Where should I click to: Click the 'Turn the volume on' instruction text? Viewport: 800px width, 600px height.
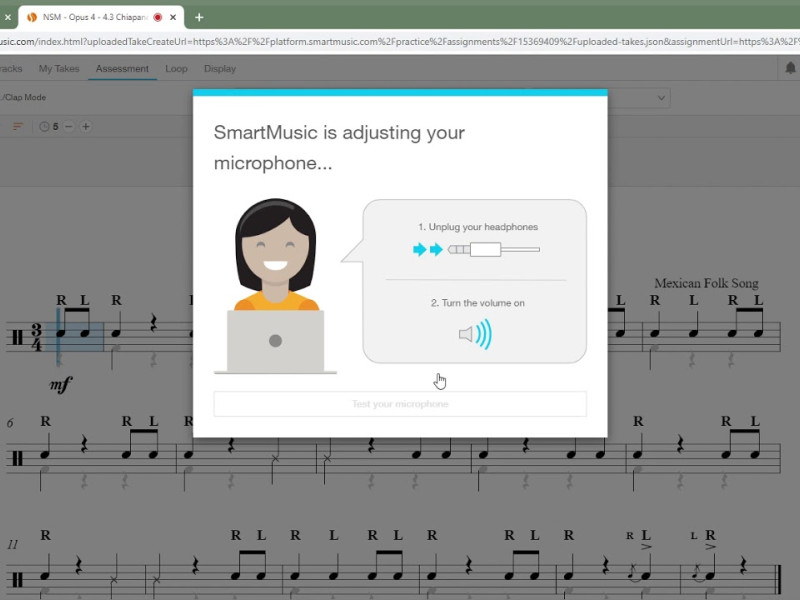pyautogui.click(x=478, y=303)
